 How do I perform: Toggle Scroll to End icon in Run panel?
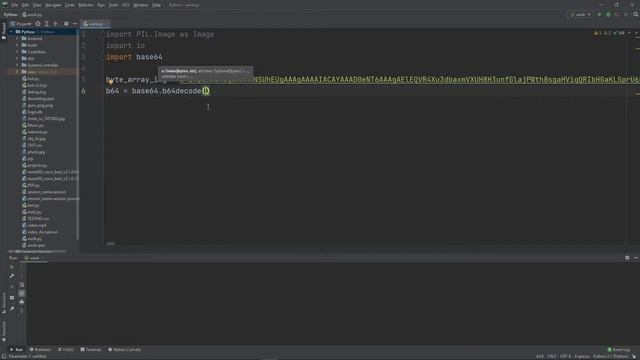click(x=22, y=293)
